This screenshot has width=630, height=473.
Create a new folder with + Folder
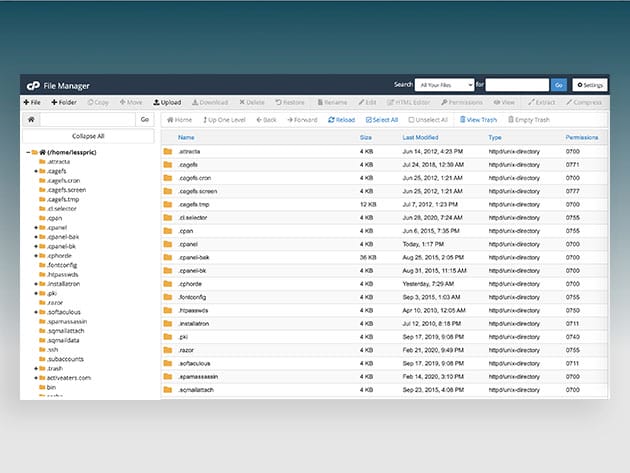[x=64, y=102]
